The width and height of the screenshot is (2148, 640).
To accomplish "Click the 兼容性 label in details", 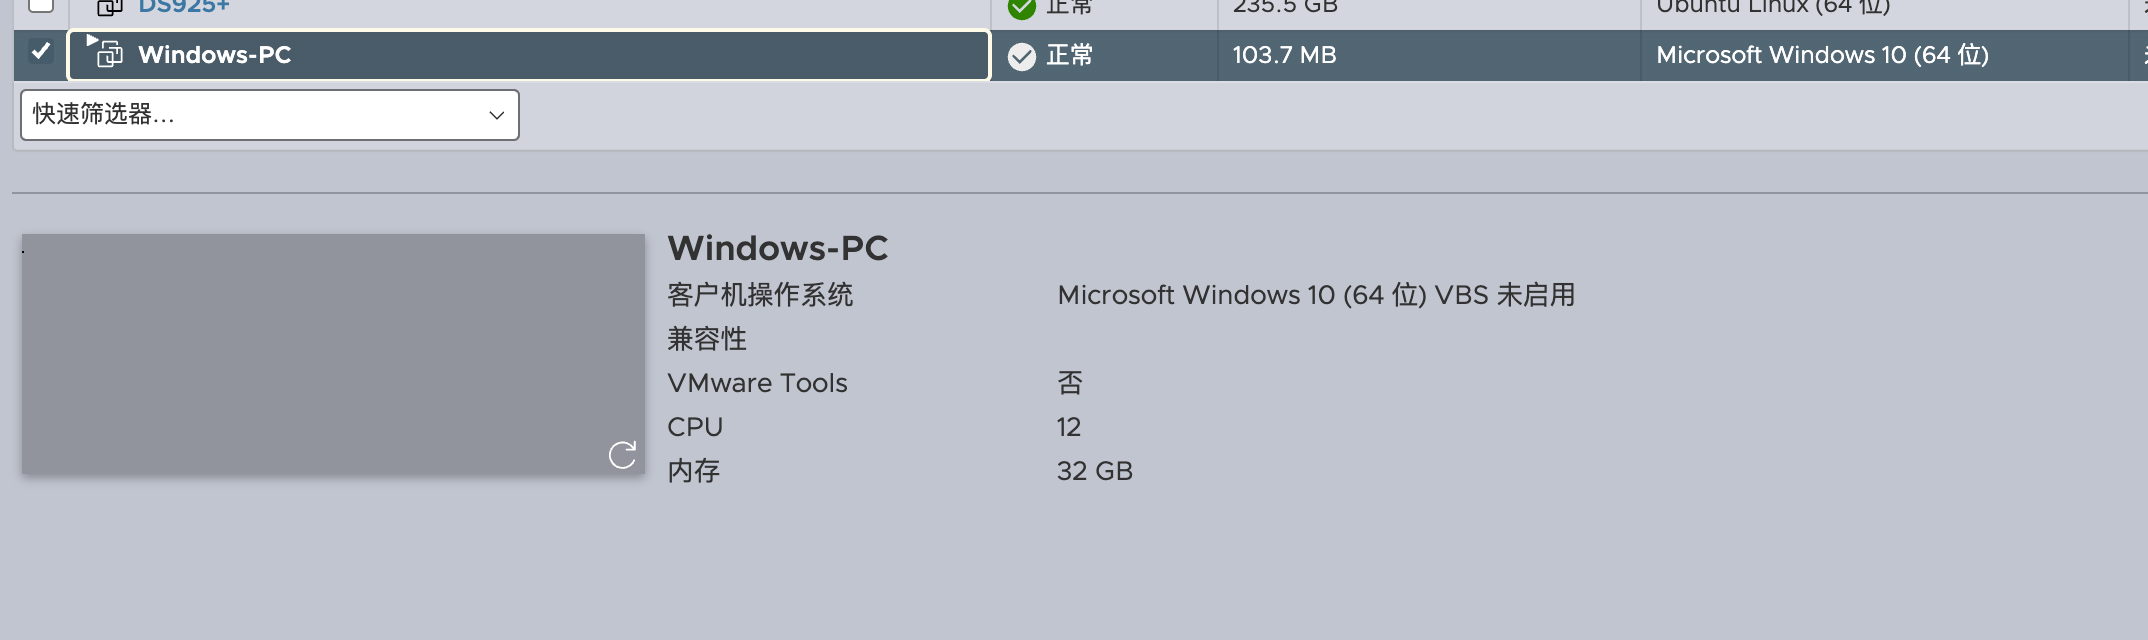I will tap(707, 339).
